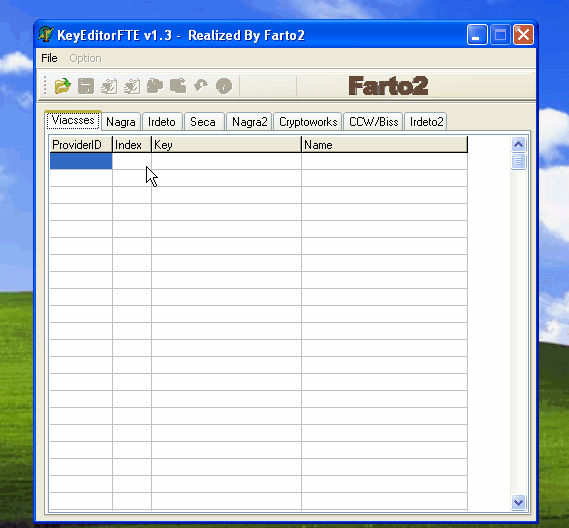Open the Seca tab
This screenshot has height=528, width=569.
[x=203, y=122]
